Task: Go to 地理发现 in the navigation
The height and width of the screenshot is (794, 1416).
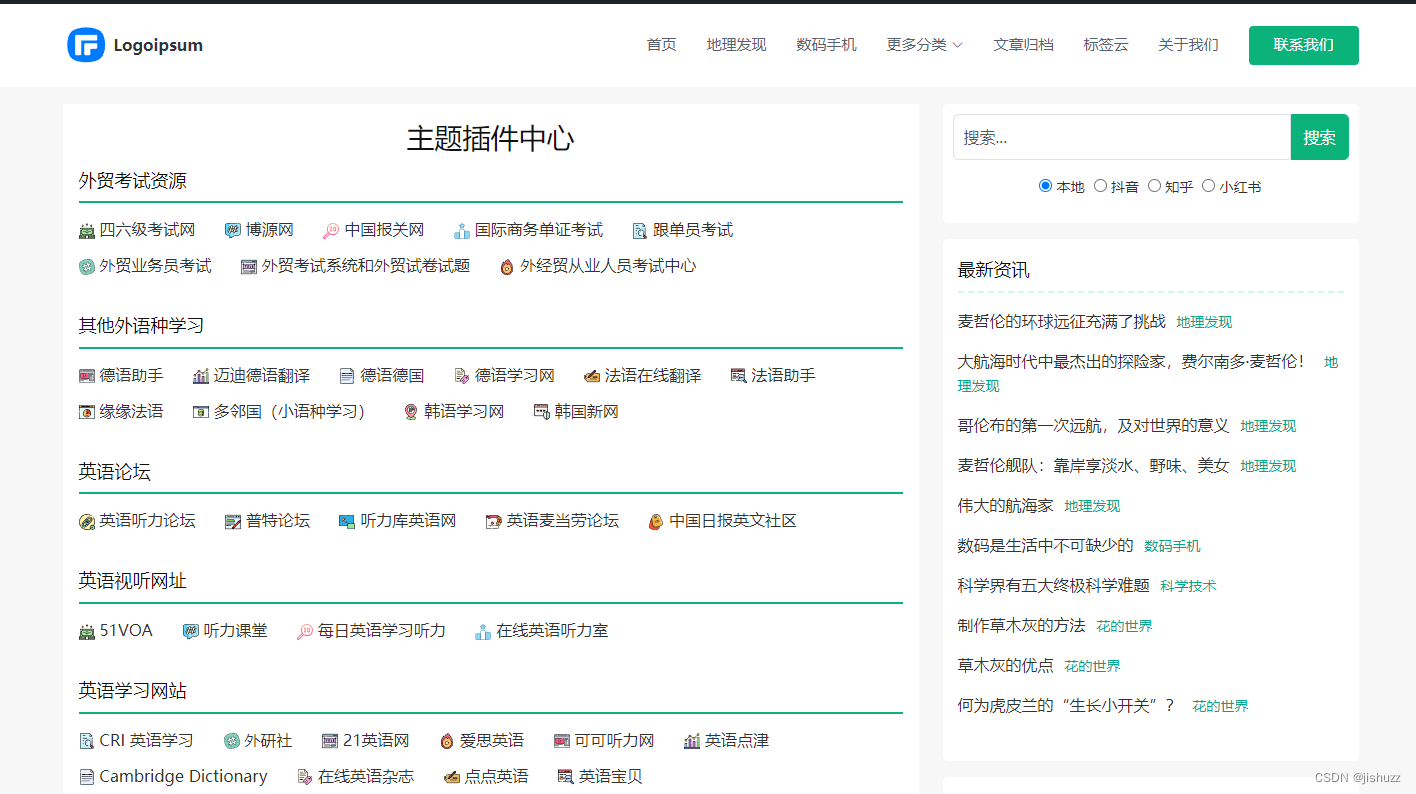Action: [736, 45]
